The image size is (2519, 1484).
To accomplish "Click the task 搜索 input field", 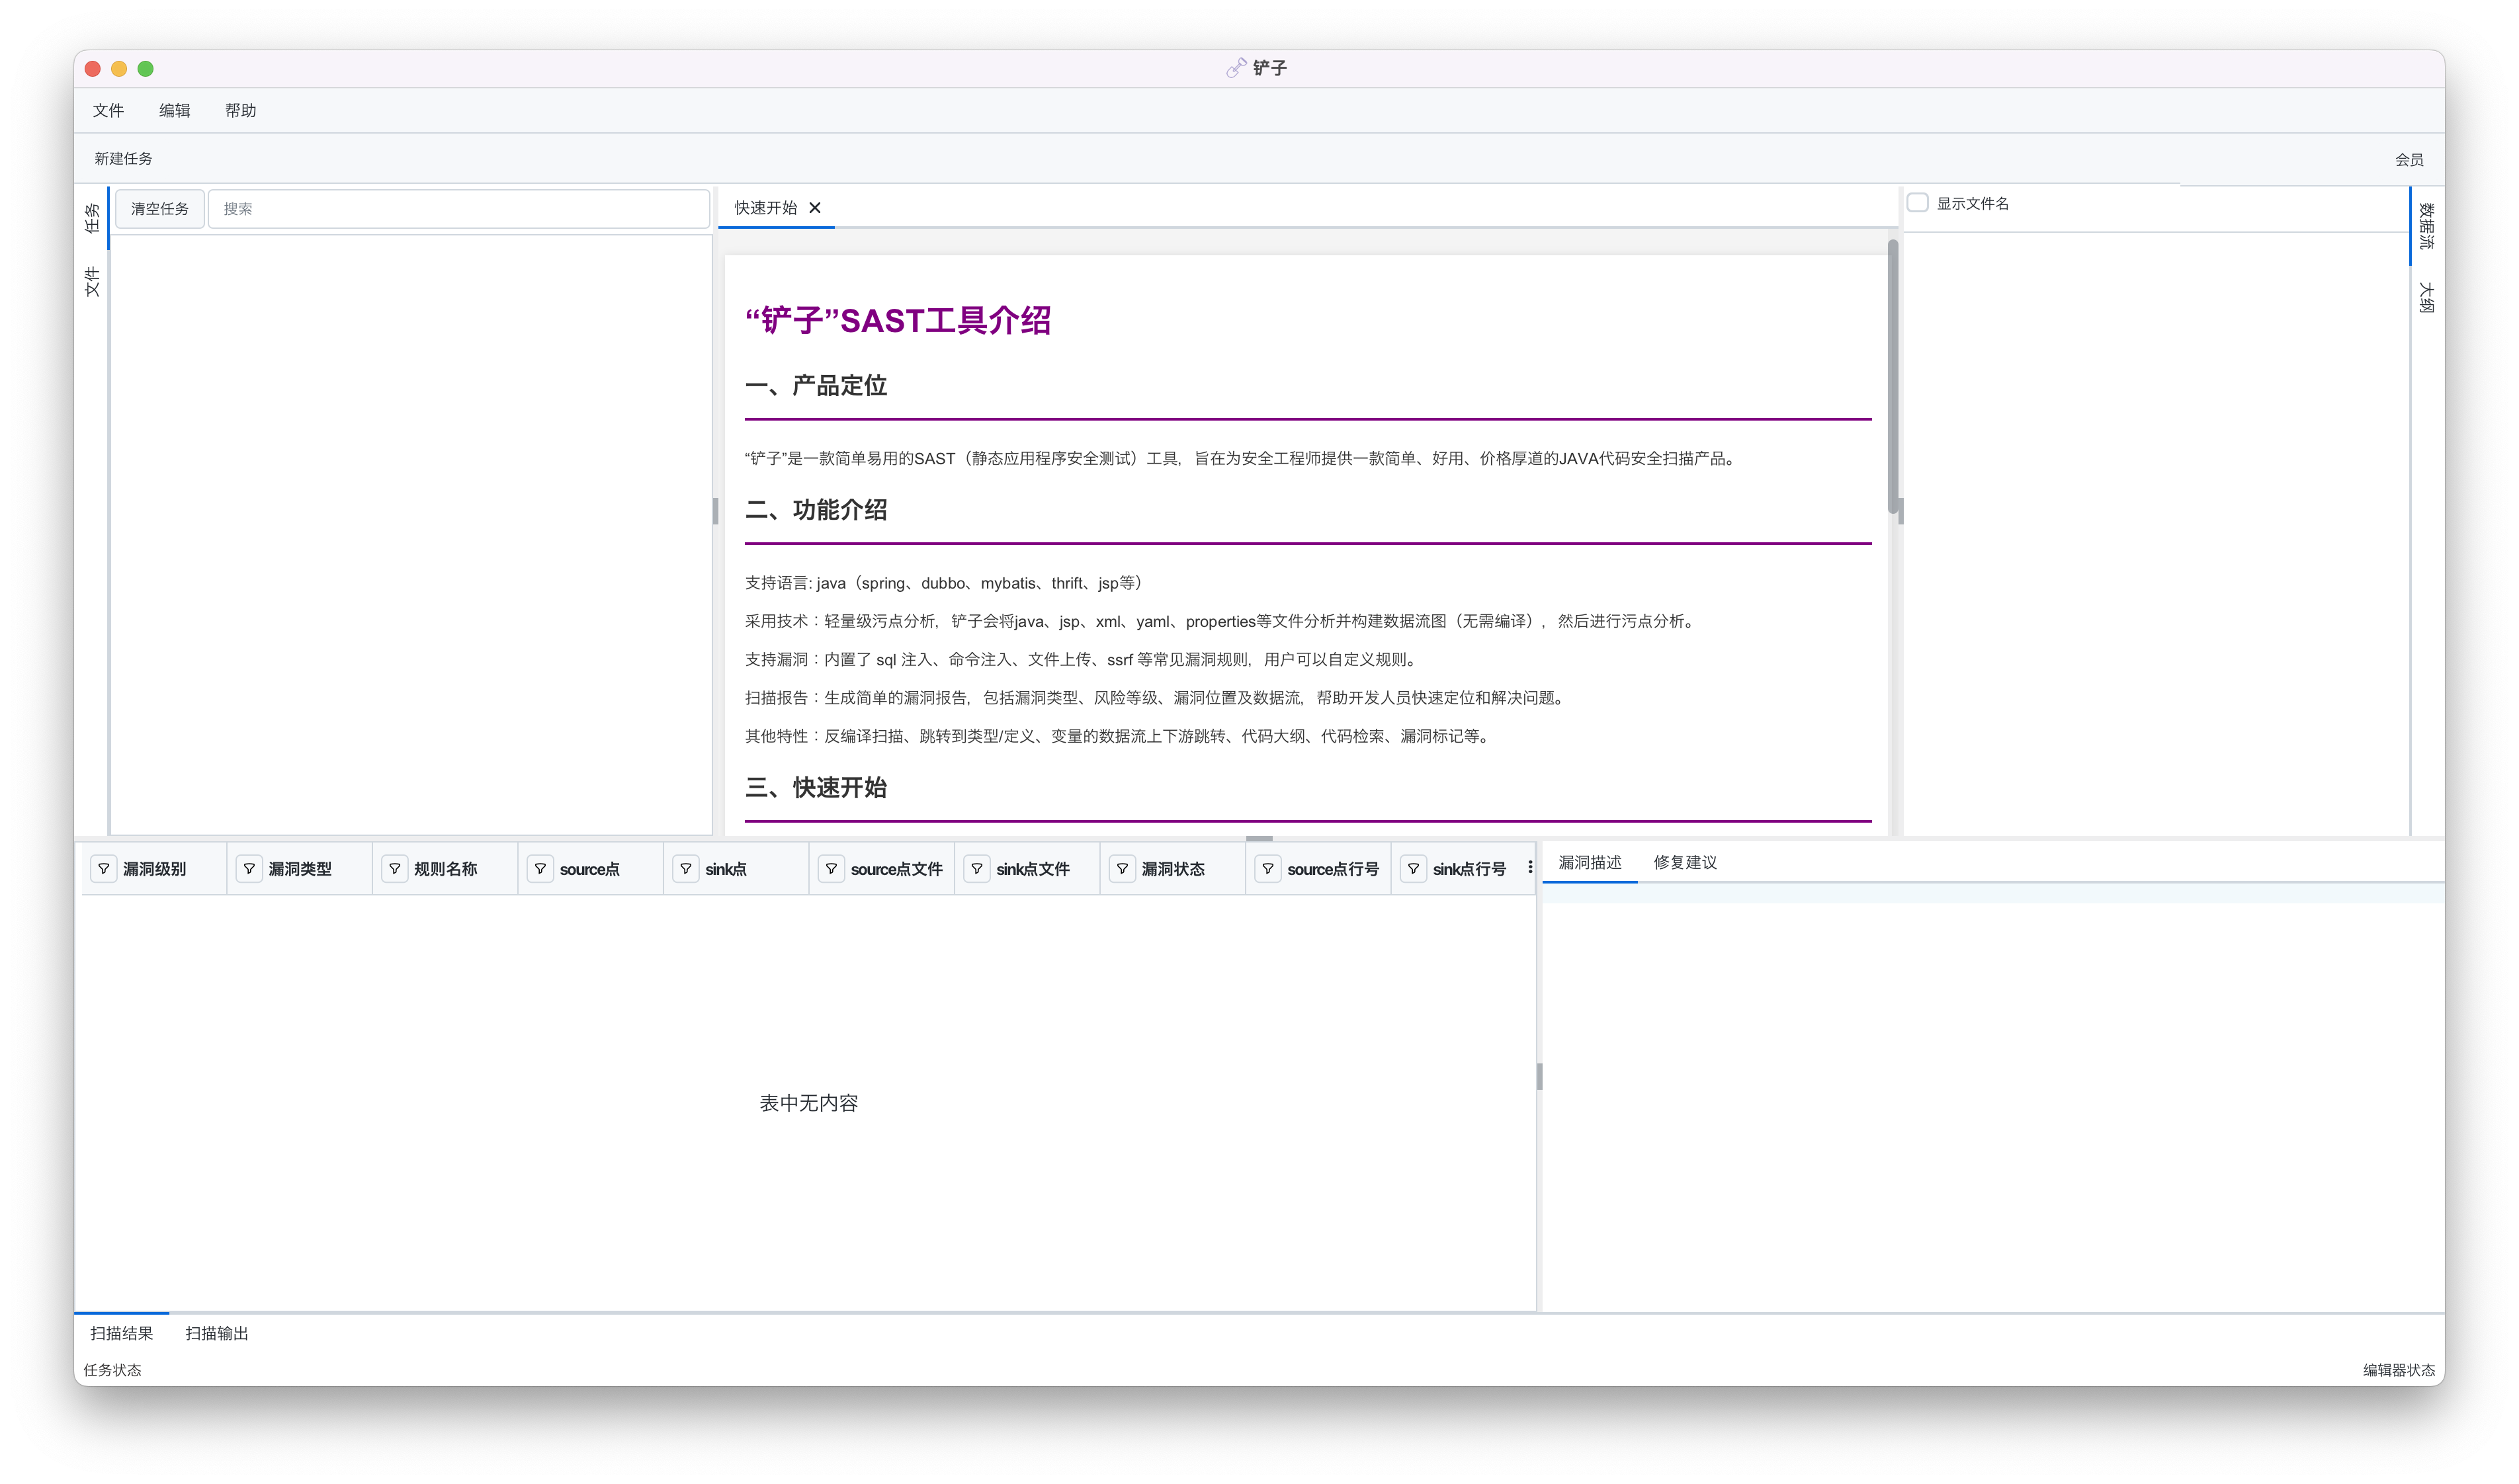I will (x=460, y=209).
